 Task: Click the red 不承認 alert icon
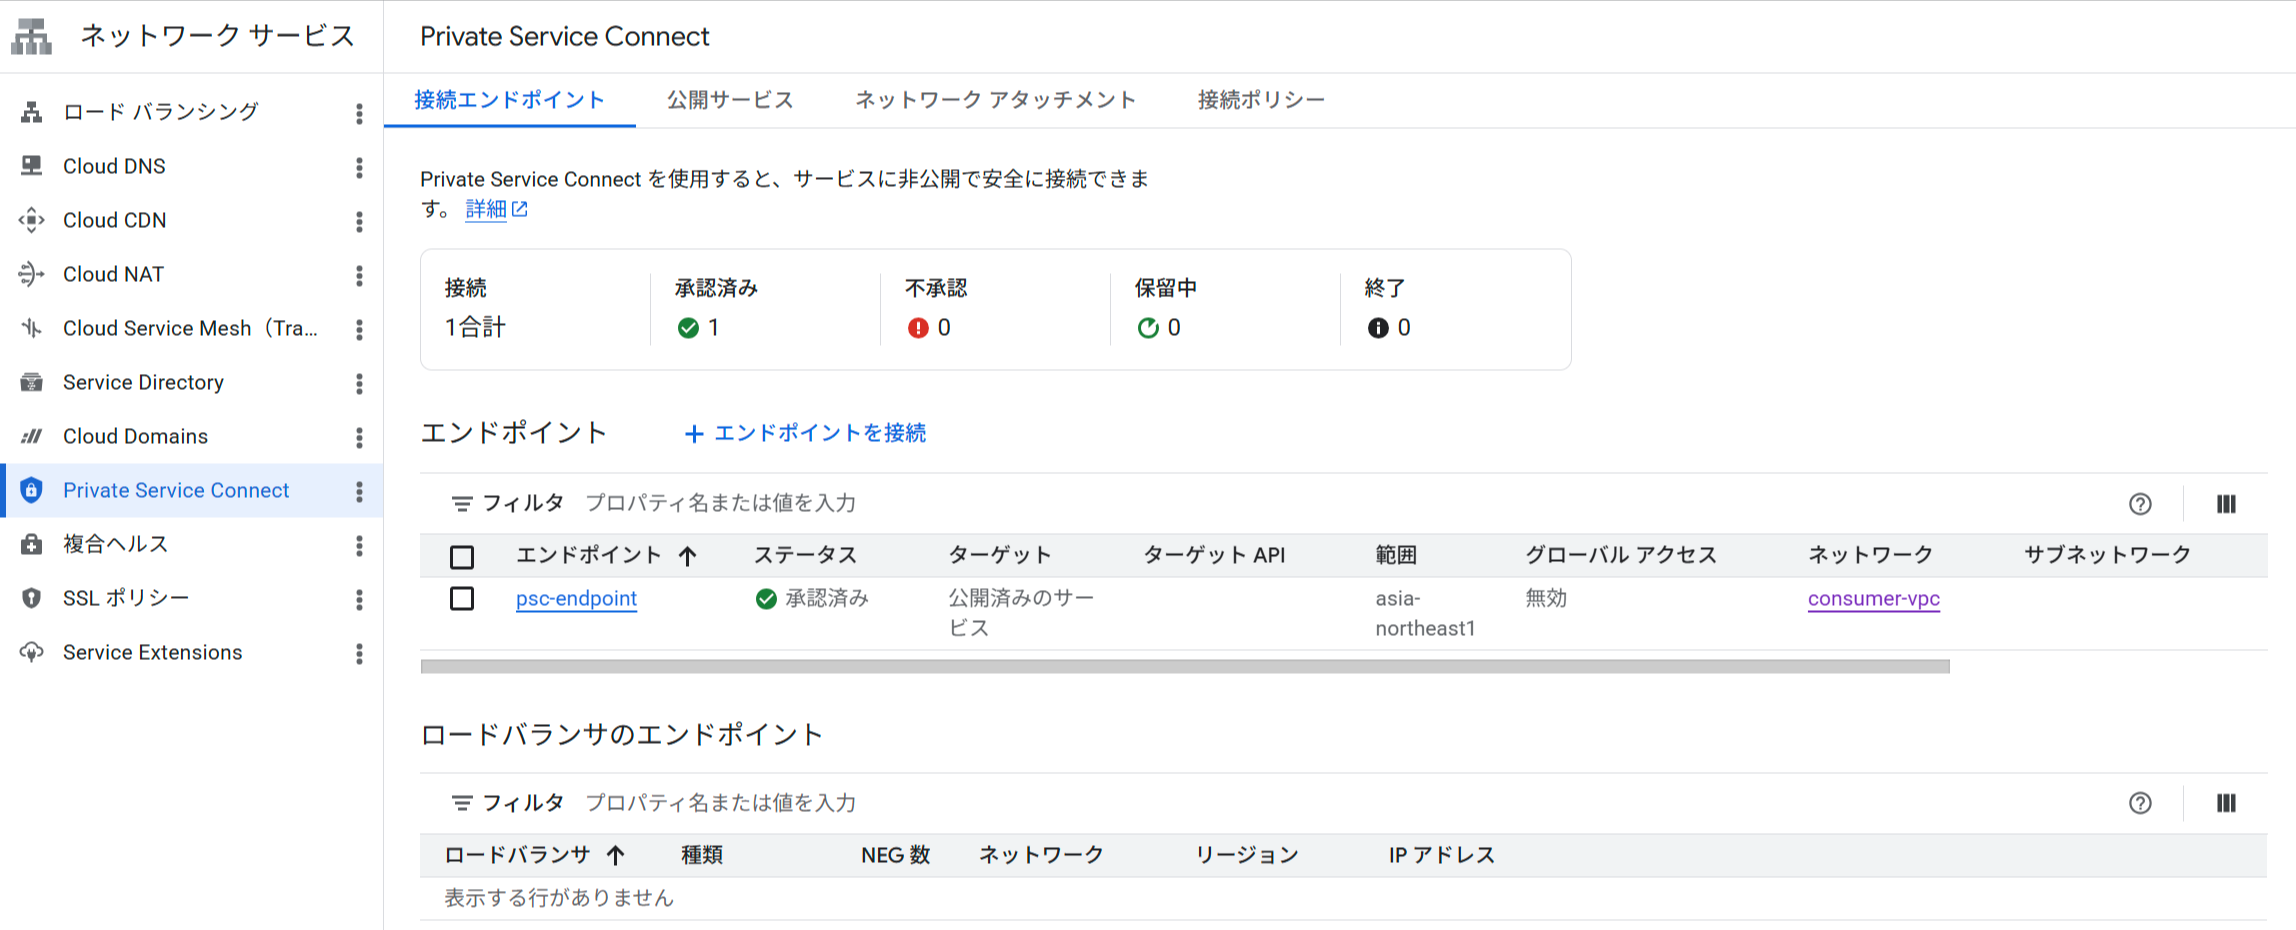pyautogui.click(x=918, y=328)
